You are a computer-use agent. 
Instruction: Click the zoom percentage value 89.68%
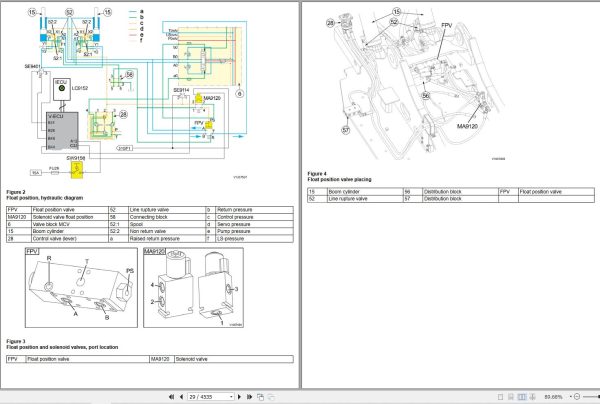click(554, 397)
